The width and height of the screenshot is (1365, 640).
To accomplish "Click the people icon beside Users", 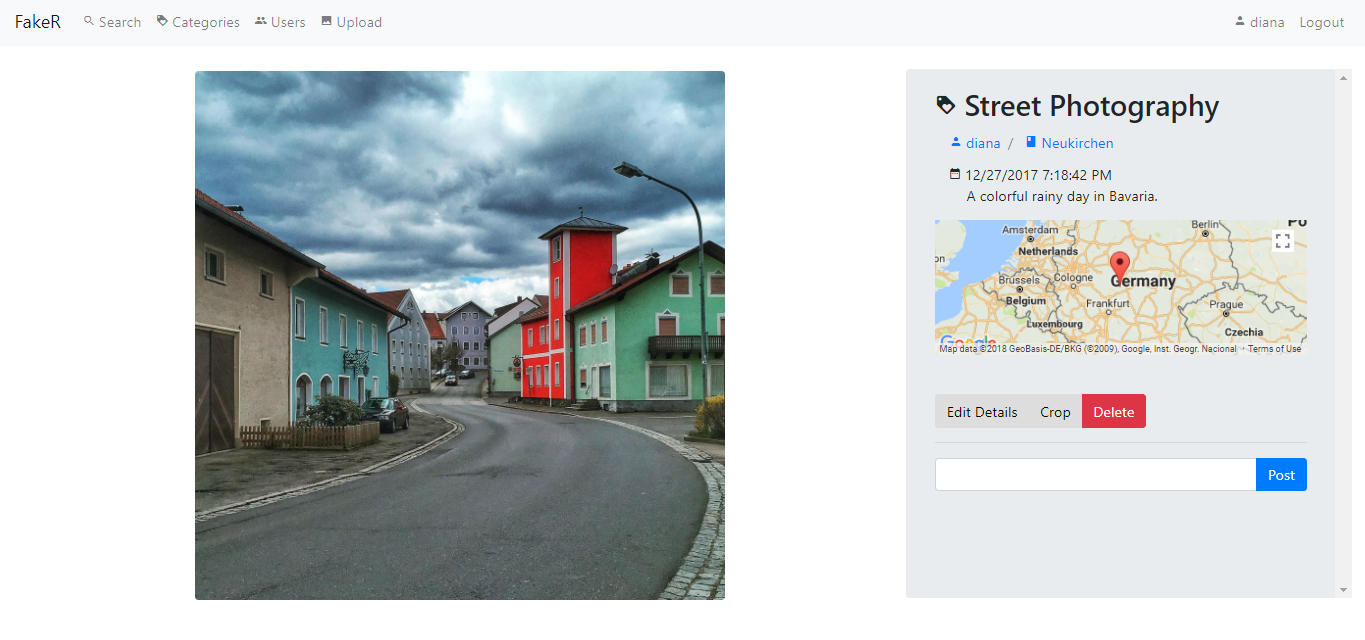I will 261,21.
